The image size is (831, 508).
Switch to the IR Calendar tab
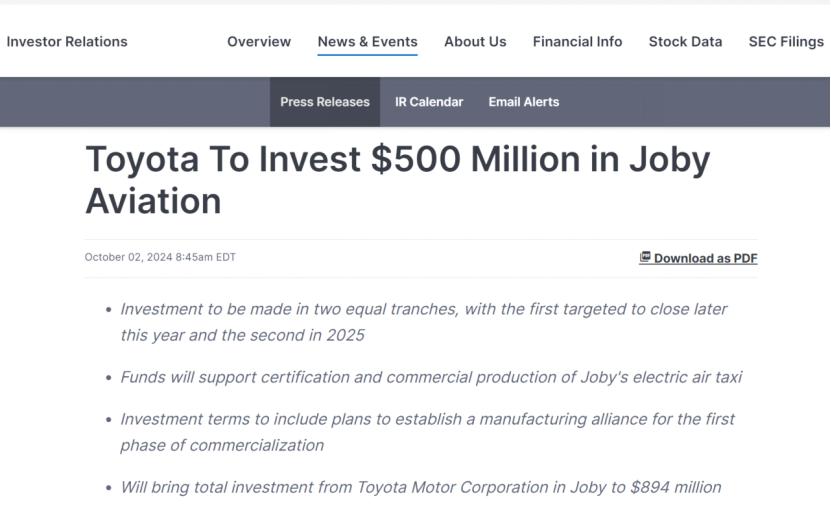429,102
